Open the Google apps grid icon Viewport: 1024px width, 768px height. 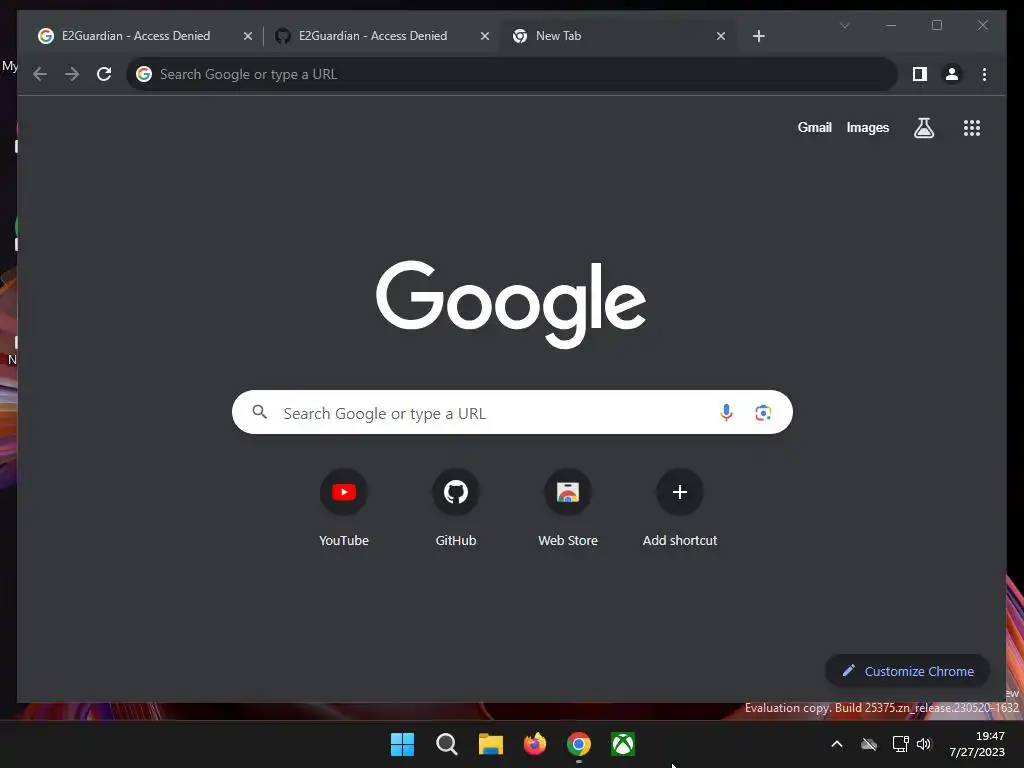coord(972,128)
